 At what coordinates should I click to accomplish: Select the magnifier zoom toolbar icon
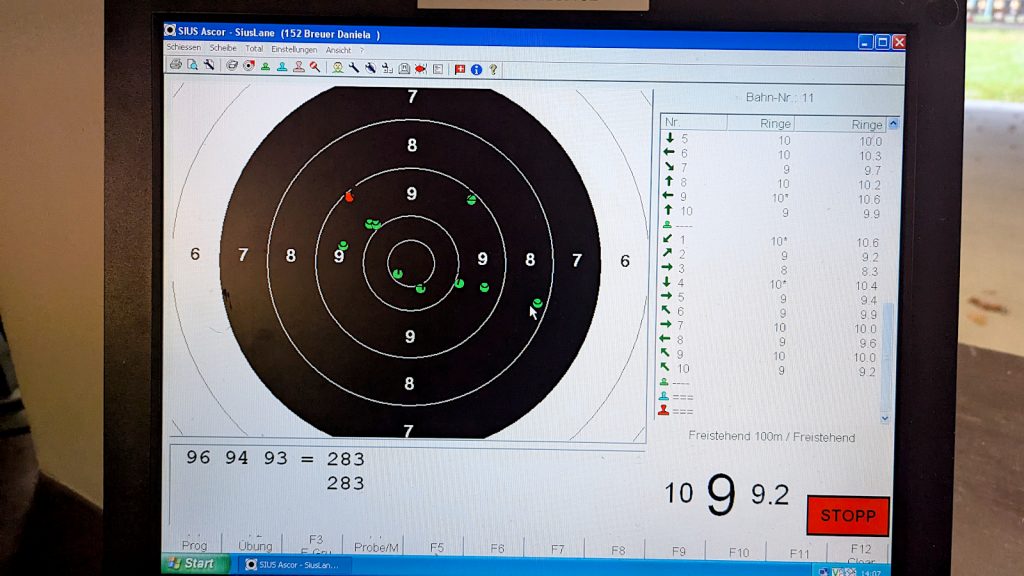(x=315, y=67)
